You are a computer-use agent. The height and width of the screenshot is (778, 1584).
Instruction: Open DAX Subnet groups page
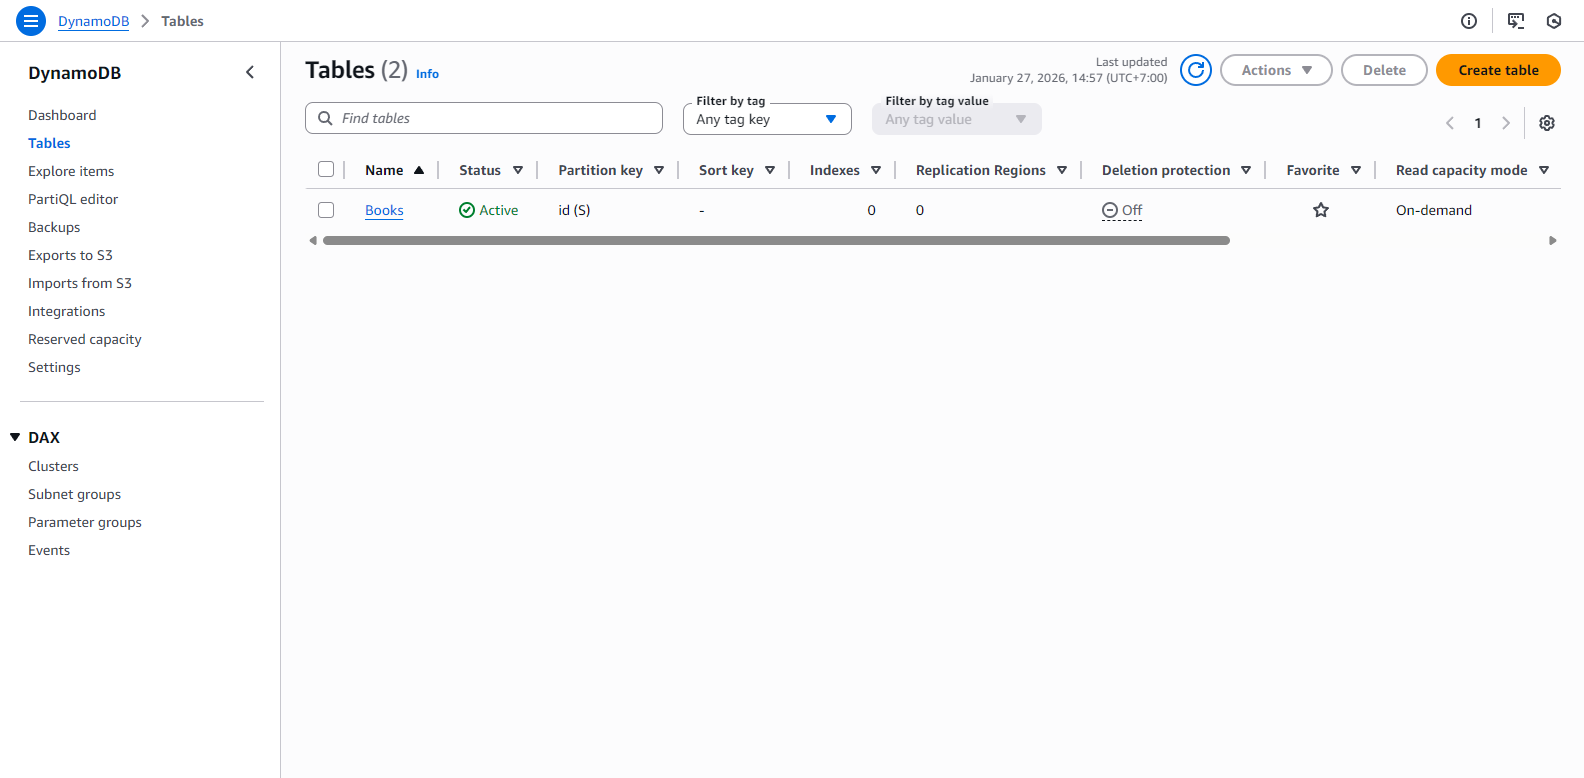(74, 494)
